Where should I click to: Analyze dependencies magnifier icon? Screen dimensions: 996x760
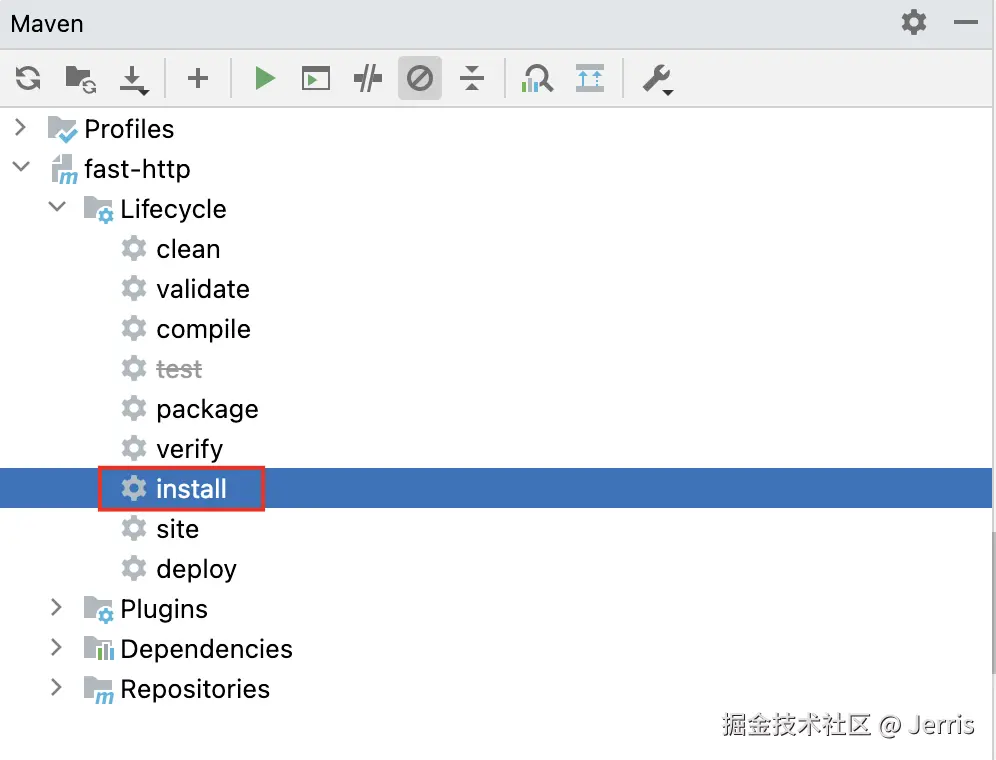tap(537, 79)
